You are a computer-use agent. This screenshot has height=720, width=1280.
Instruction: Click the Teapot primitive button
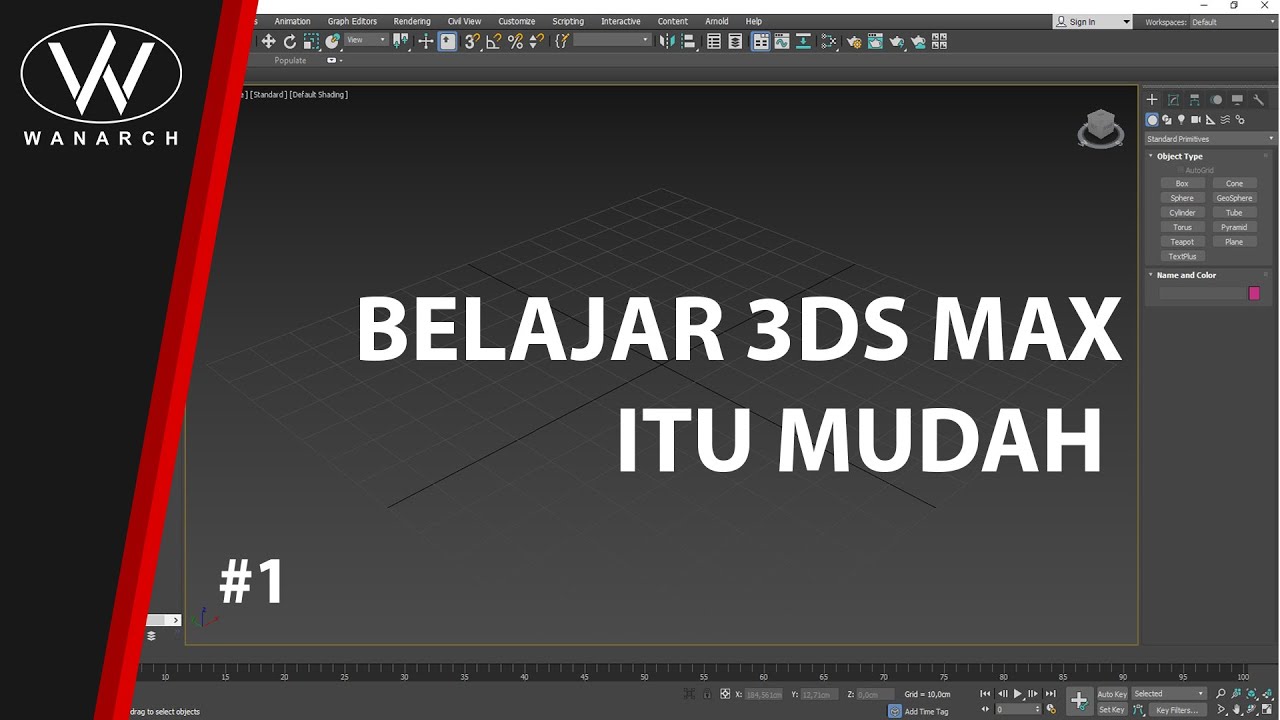point(1182,242)
